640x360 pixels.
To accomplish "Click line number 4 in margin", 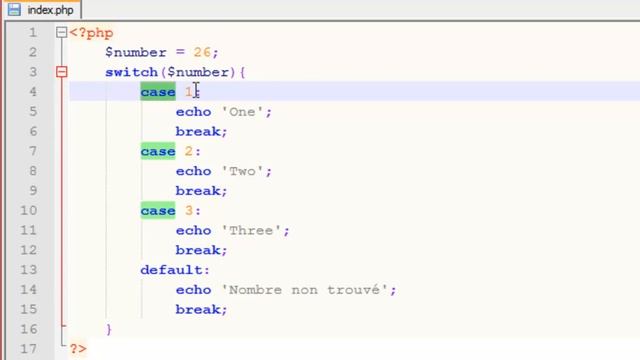I will coord(33,92).
